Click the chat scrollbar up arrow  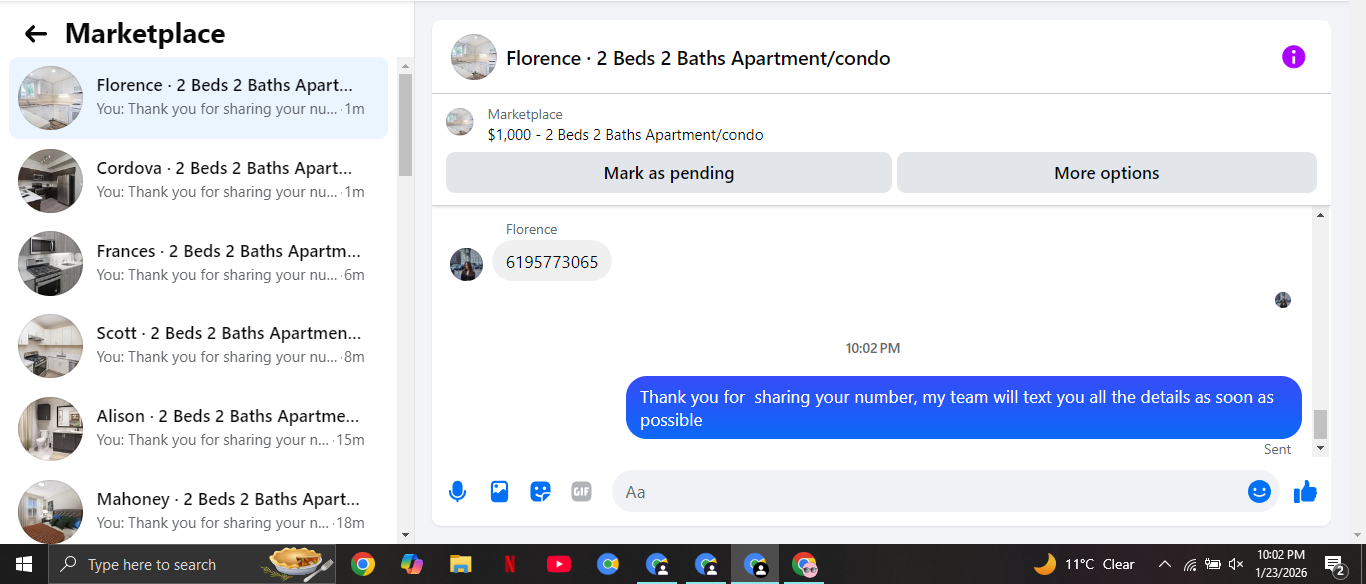point(1320,215)
